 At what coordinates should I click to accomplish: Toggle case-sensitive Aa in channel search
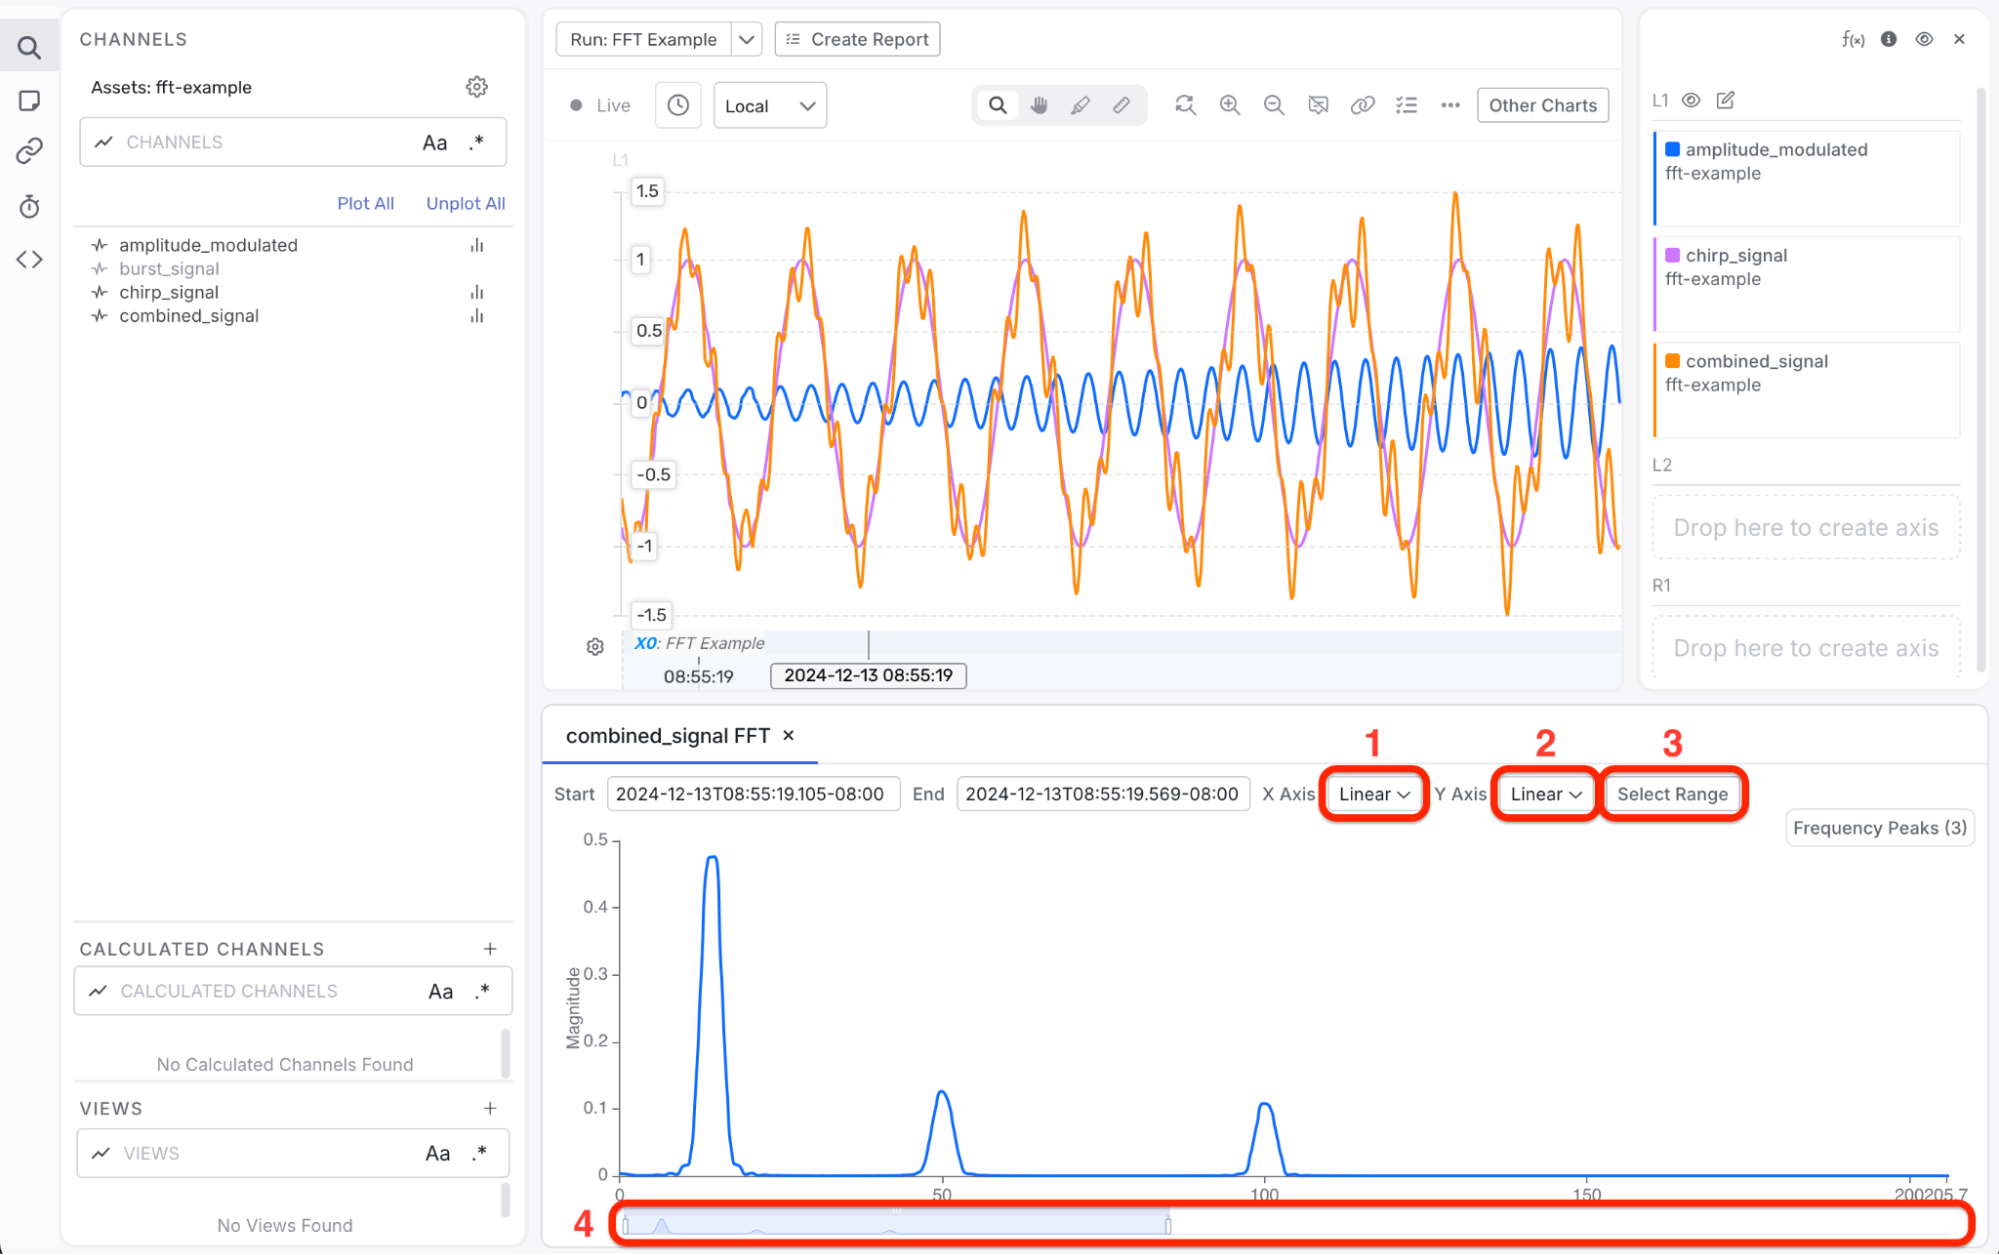(434, 143)
